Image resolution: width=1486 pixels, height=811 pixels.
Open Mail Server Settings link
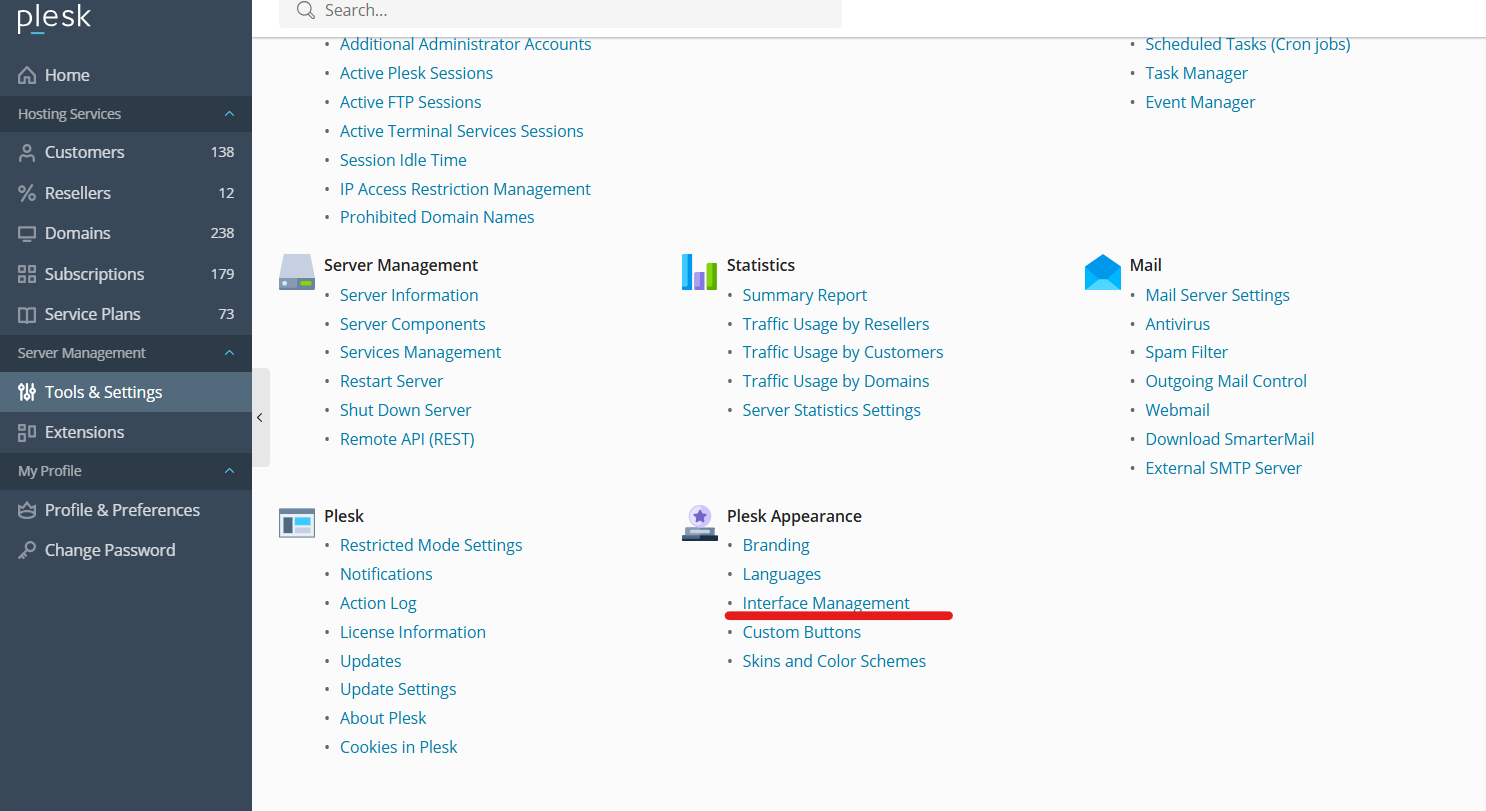point(1217,295)
